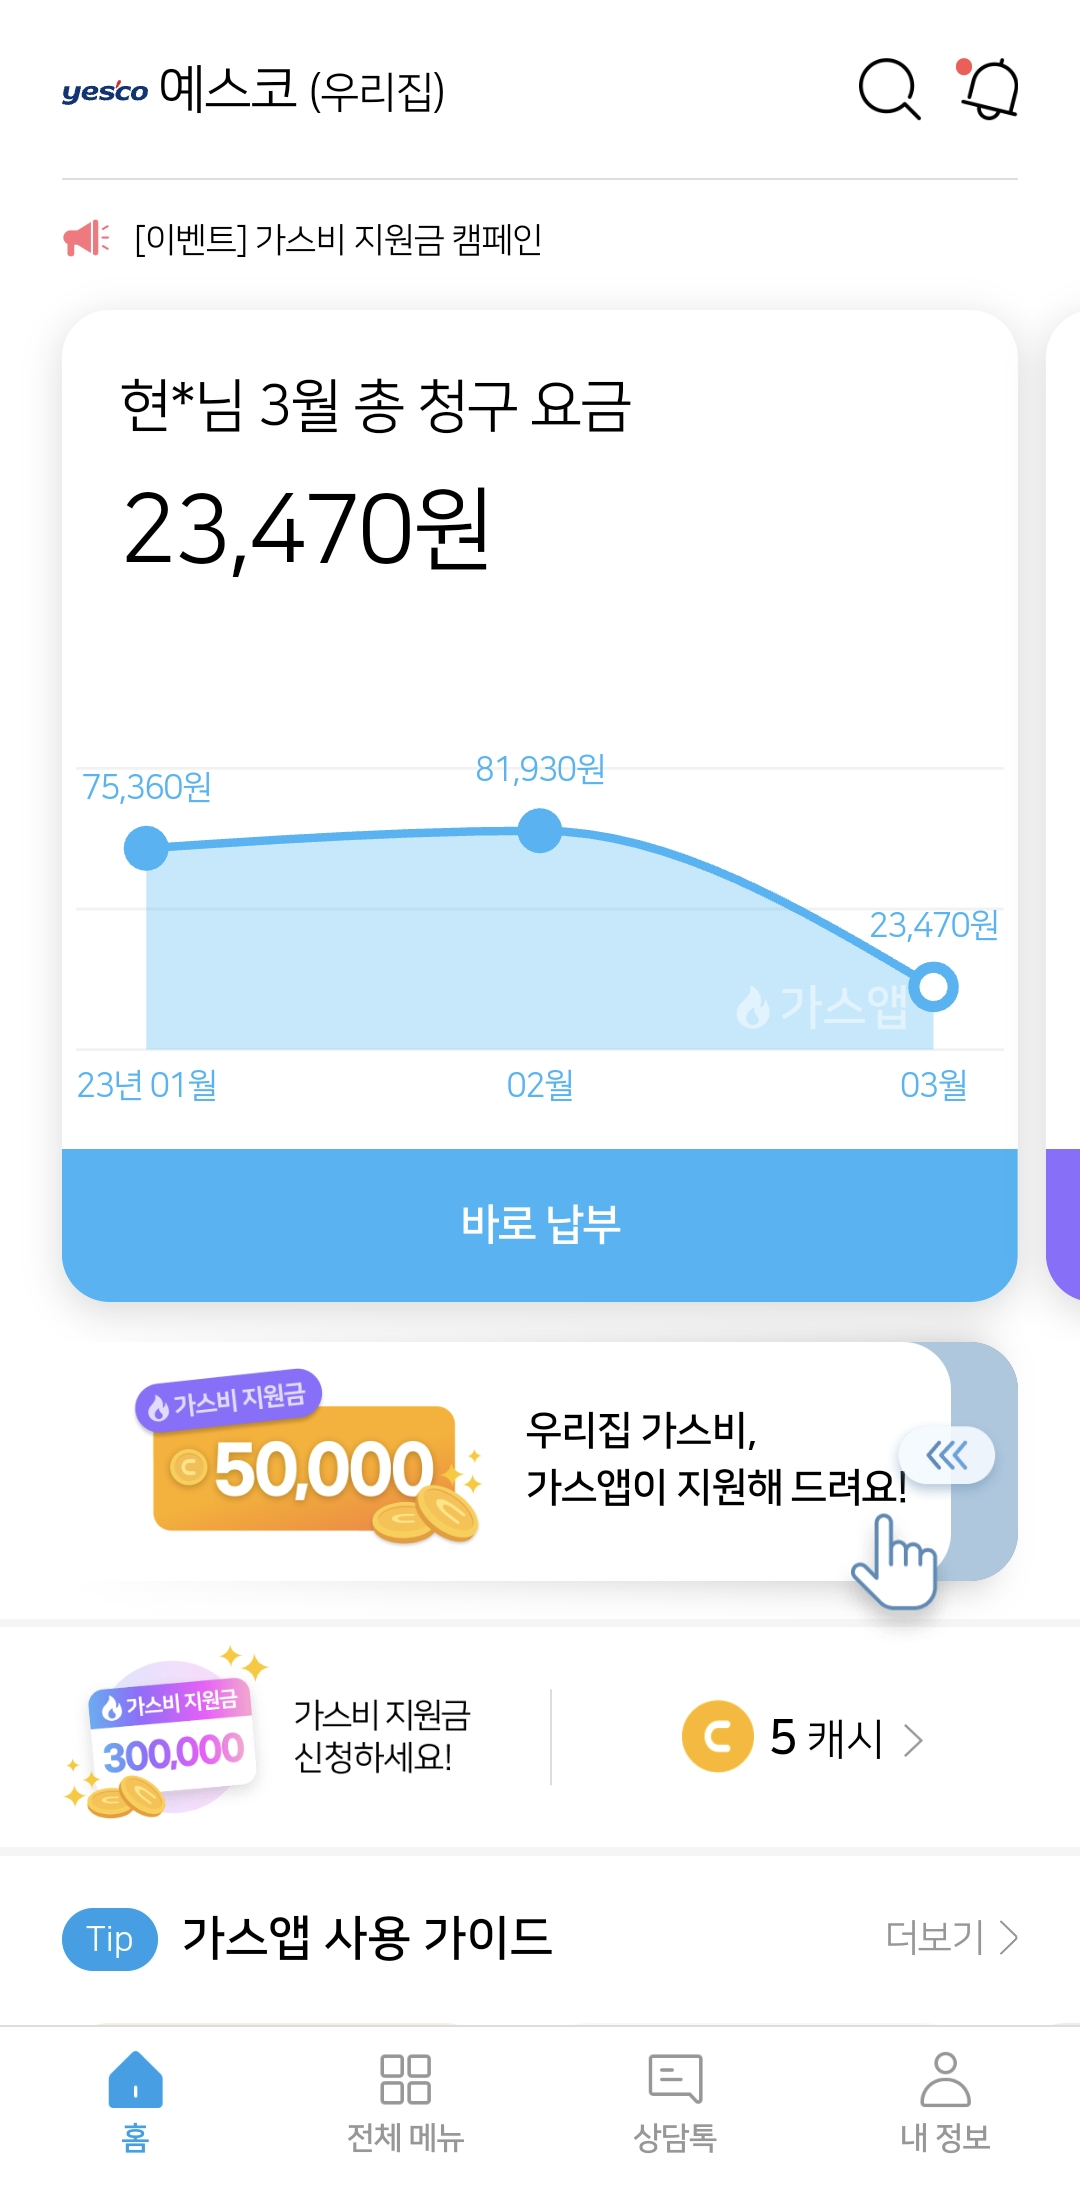This screenshot has width=1080, height=2185.
Task: Open the 가스비 지원금 캠페인 event notice
Action: click(338, 239)
